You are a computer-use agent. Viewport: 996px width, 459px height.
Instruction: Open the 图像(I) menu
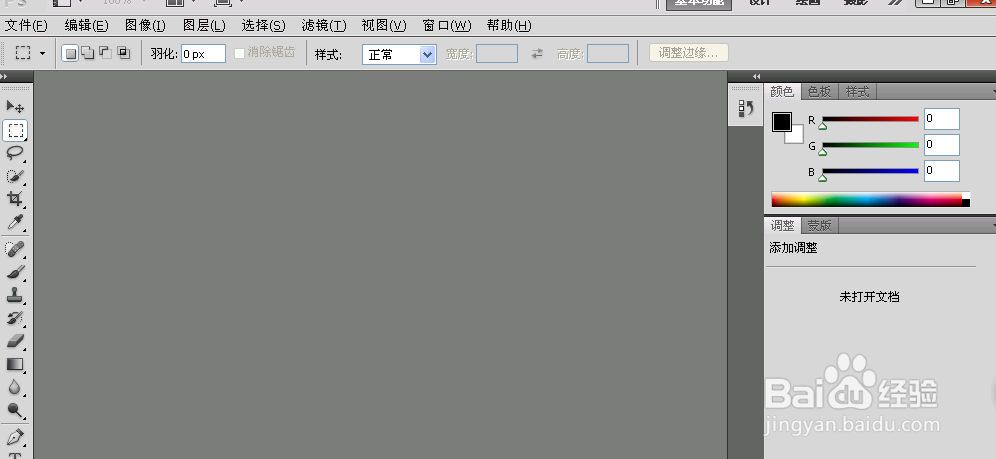click(x=145, y=26)
